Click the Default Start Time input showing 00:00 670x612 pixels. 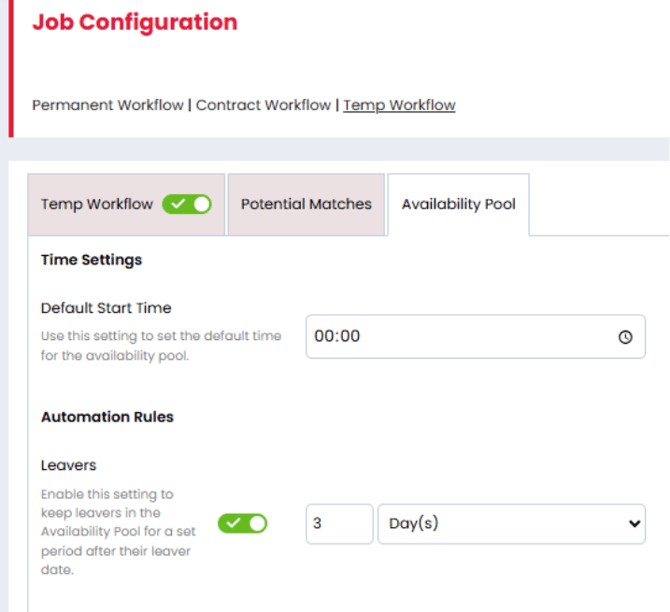pyautogui.click(x=460, y=337)
